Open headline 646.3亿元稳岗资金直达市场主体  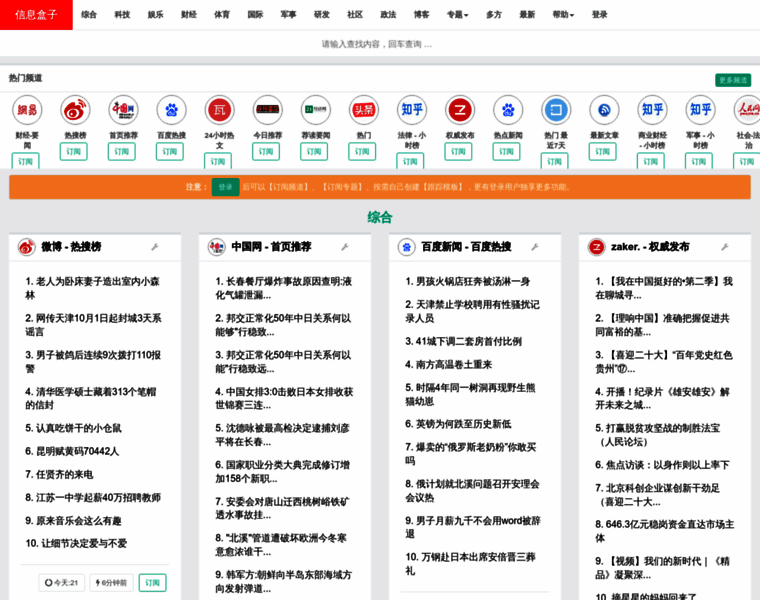[665, 531]
